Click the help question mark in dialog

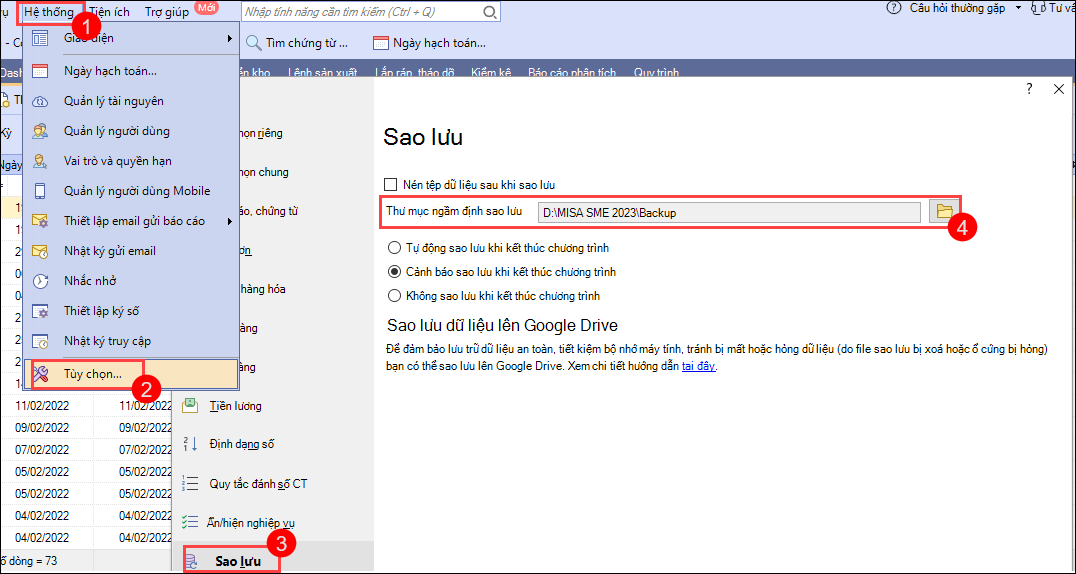(1029, 89)
